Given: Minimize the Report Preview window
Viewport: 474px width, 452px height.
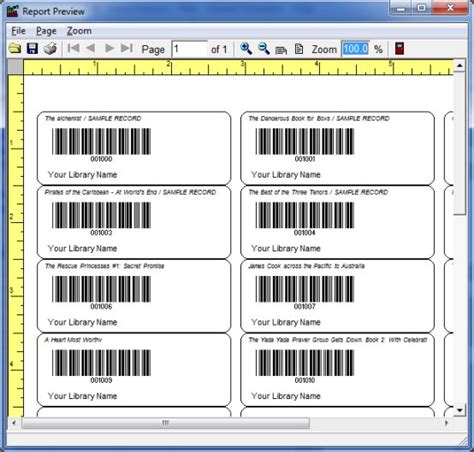Looking at the screenshot, I should (401, 8).
